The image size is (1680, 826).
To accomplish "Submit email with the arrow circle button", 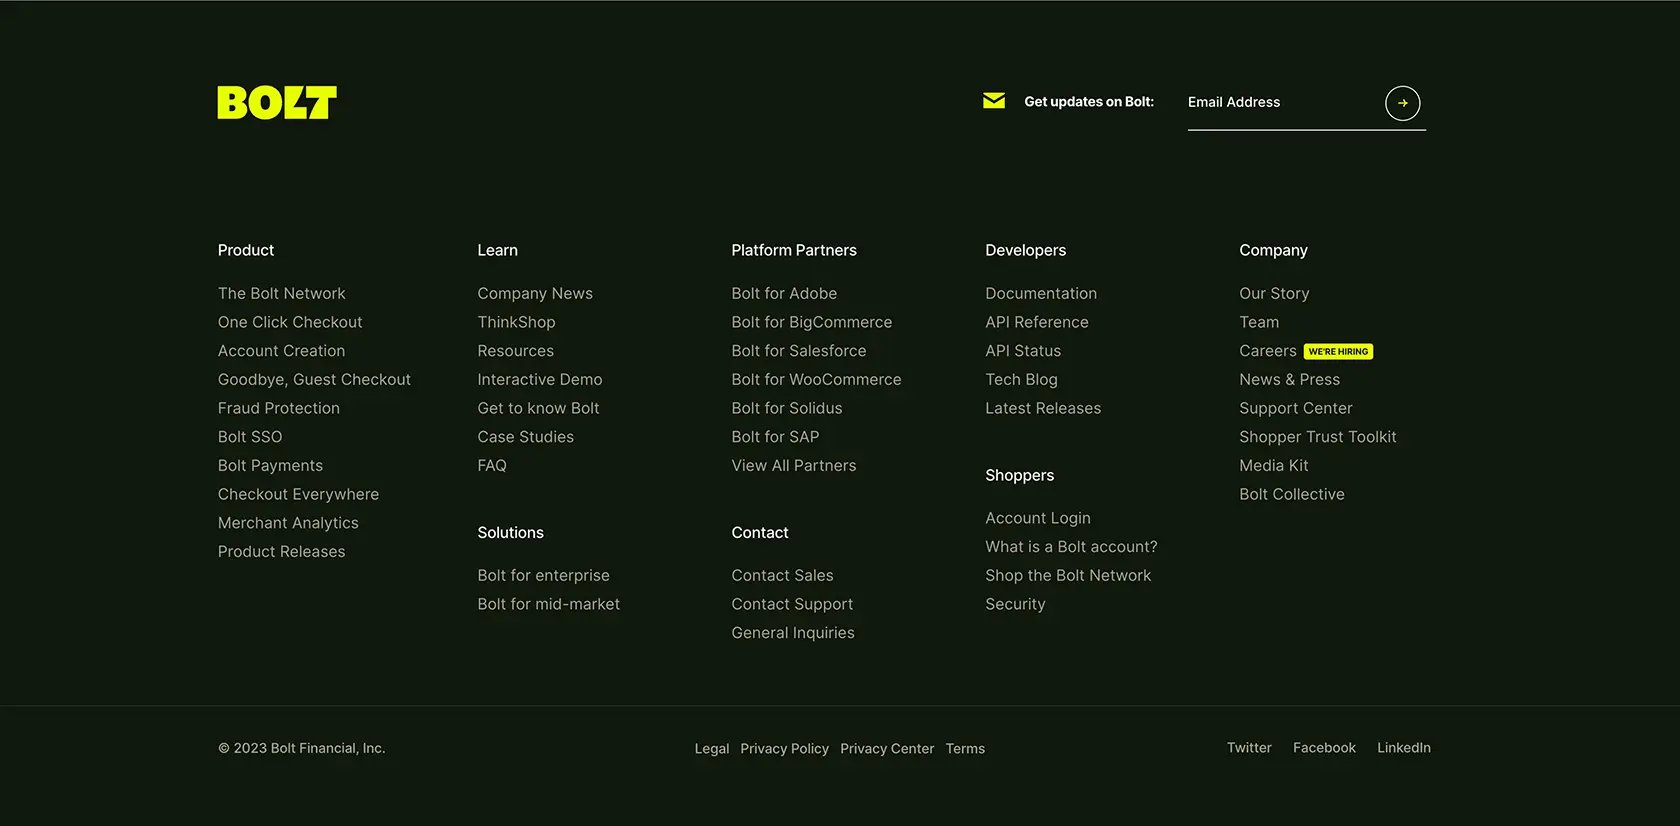I will (1402, 103).
